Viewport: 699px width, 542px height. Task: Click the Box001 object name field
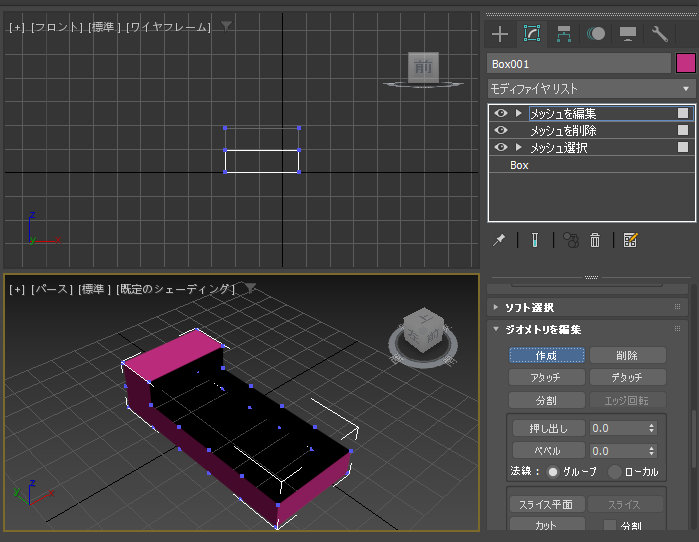point(579,64)
